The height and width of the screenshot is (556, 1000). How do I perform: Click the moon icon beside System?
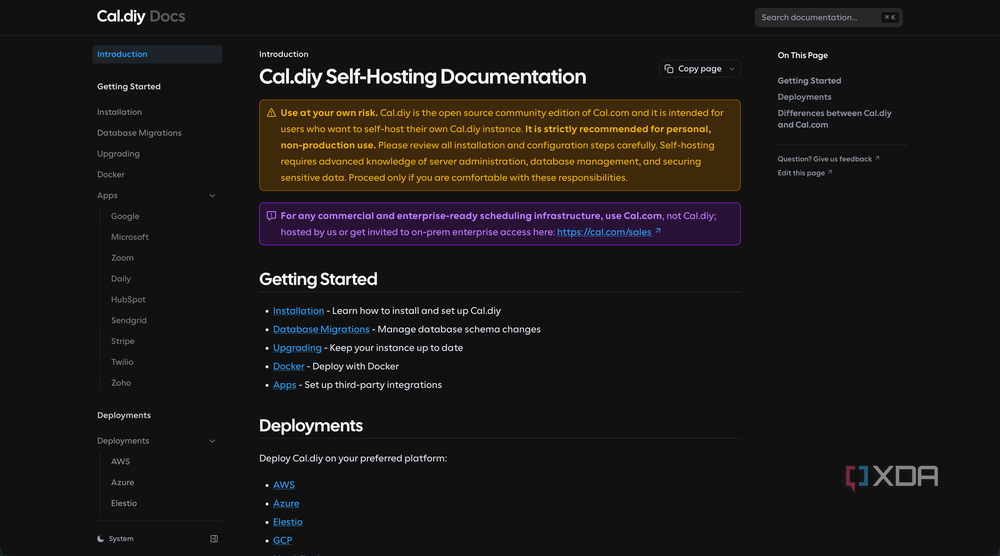click(100, 539)
